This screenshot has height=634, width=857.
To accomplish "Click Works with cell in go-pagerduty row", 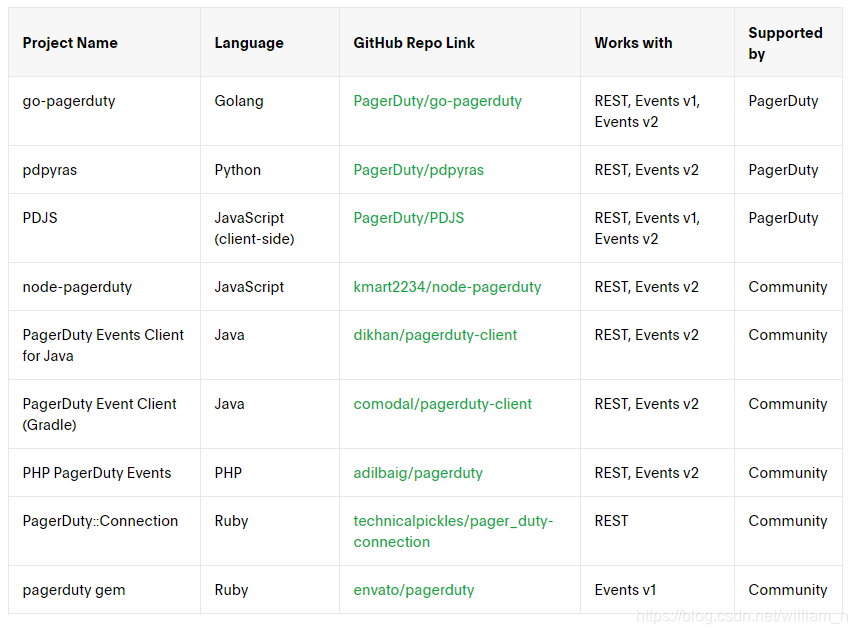I will [x=658, y=111].
